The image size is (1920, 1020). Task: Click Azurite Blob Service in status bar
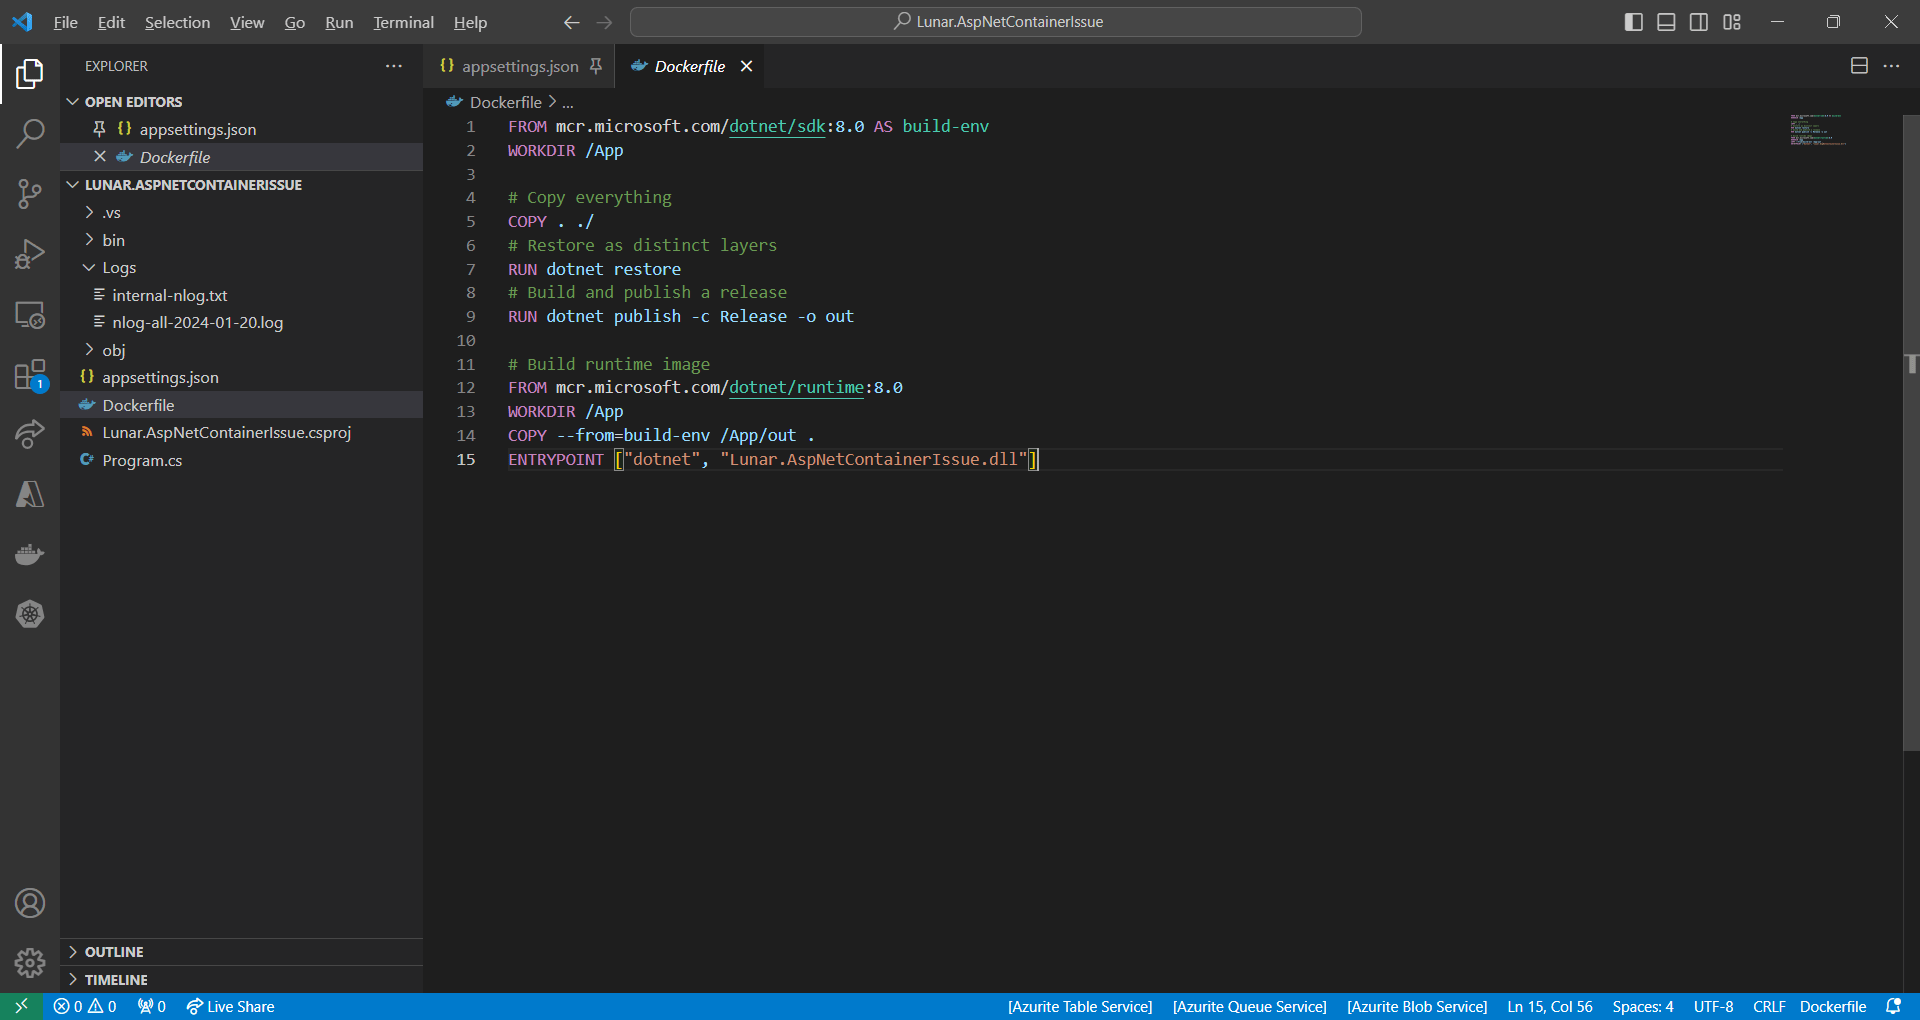(x=1417, y=1007)
